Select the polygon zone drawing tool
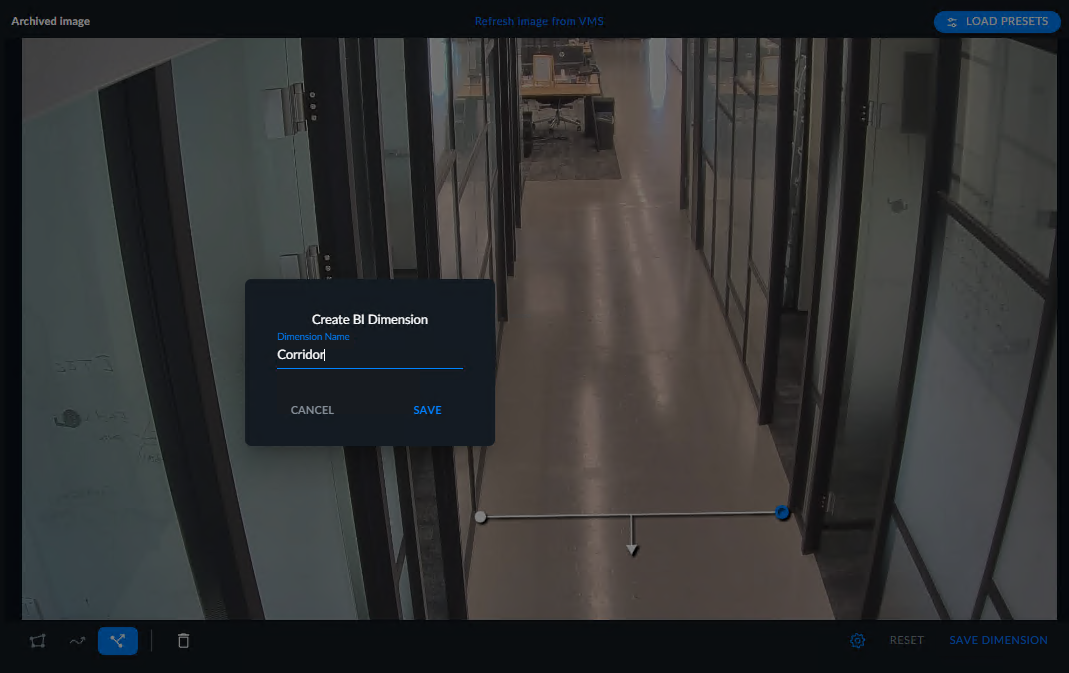Viewport: 1069px width, 673px height. pos(37,641)
